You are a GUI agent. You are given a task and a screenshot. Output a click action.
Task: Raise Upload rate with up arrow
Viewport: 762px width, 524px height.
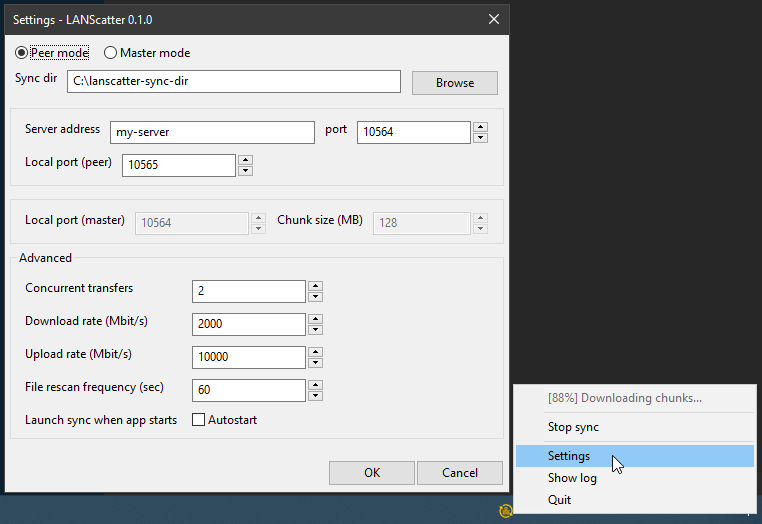[x=315, y=352]
